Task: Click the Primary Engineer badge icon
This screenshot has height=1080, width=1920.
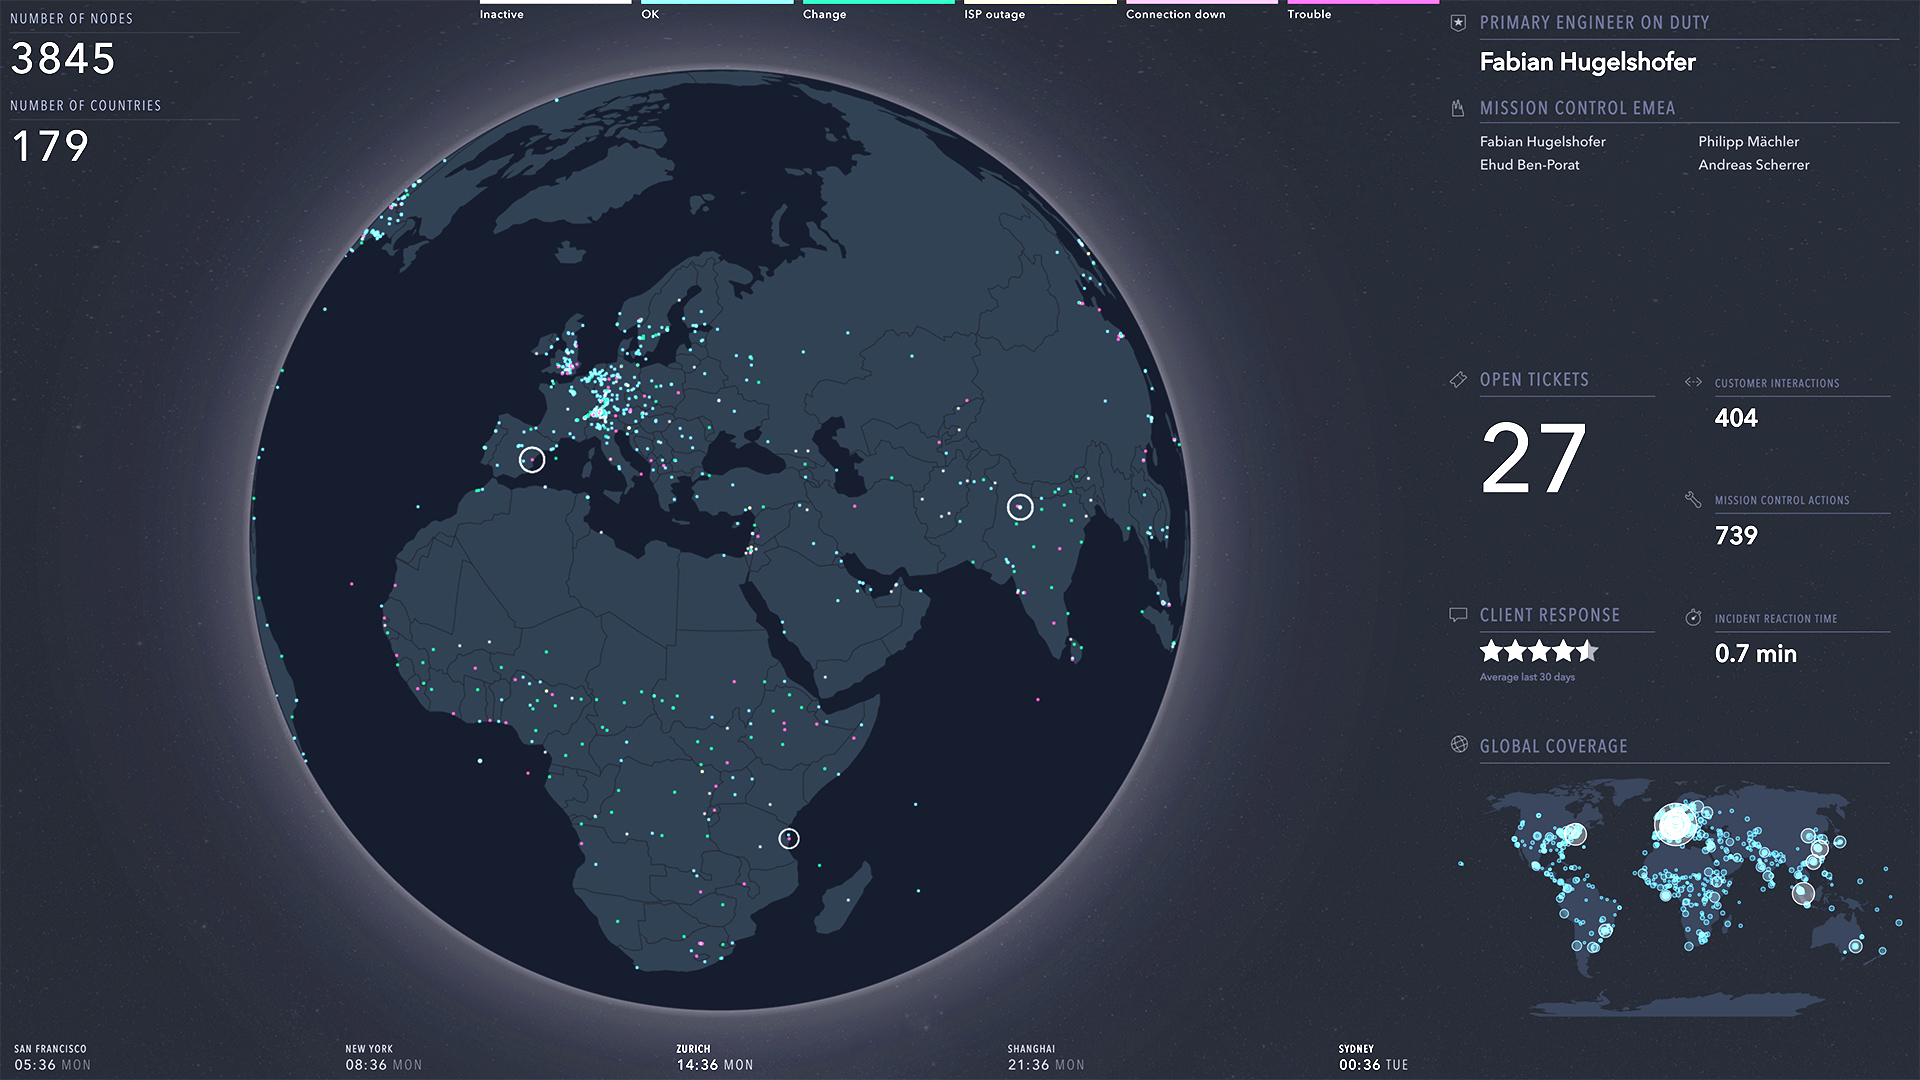Action: 1458,23
